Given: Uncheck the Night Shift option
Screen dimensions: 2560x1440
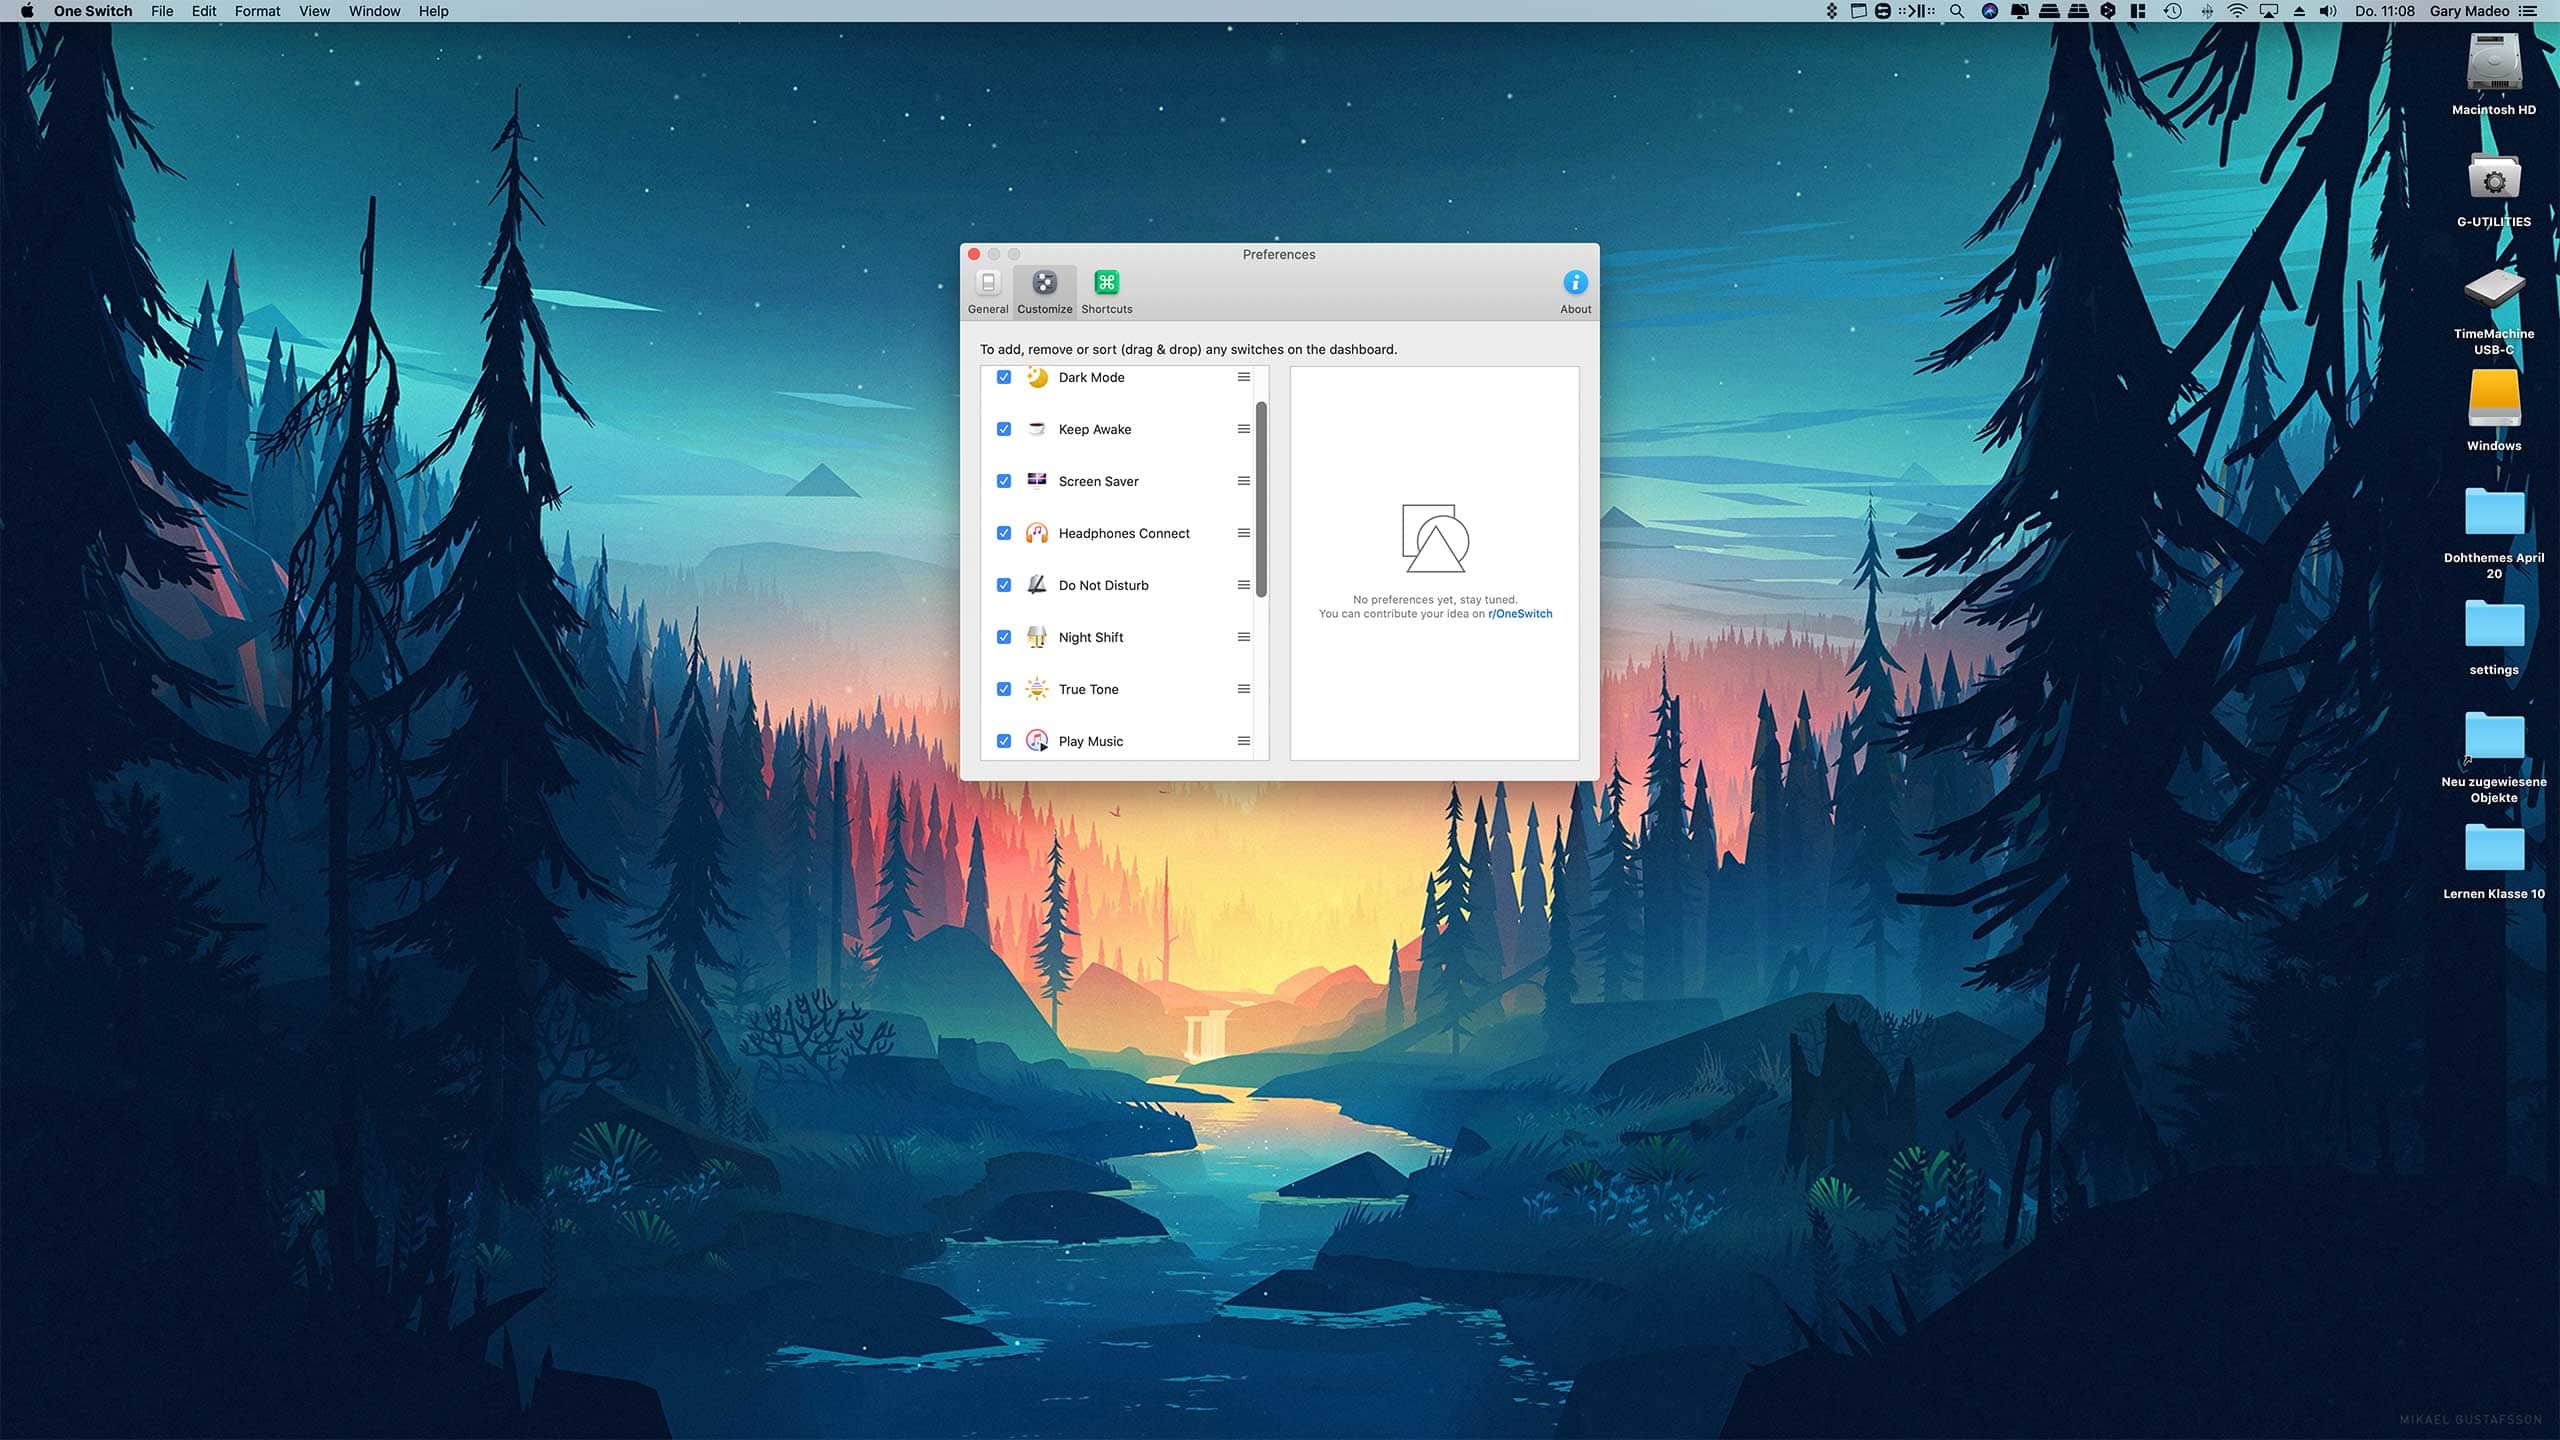Looking at the screenshot, I should (1000, 636).
